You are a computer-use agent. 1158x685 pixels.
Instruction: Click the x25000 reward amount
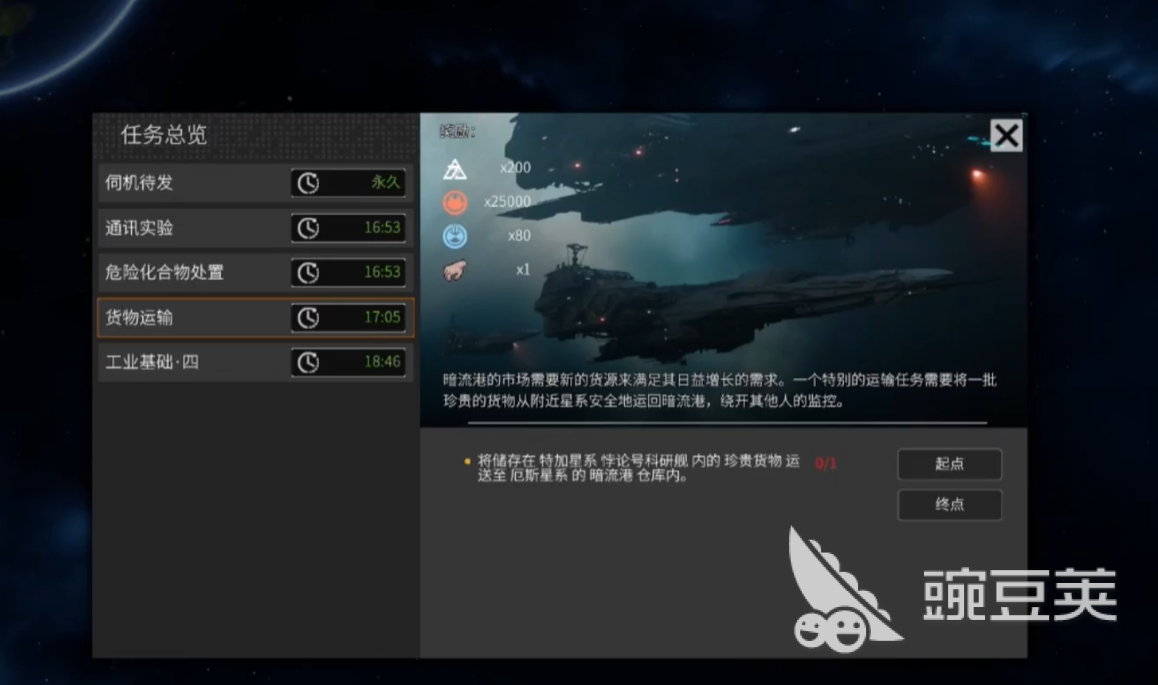507,202
